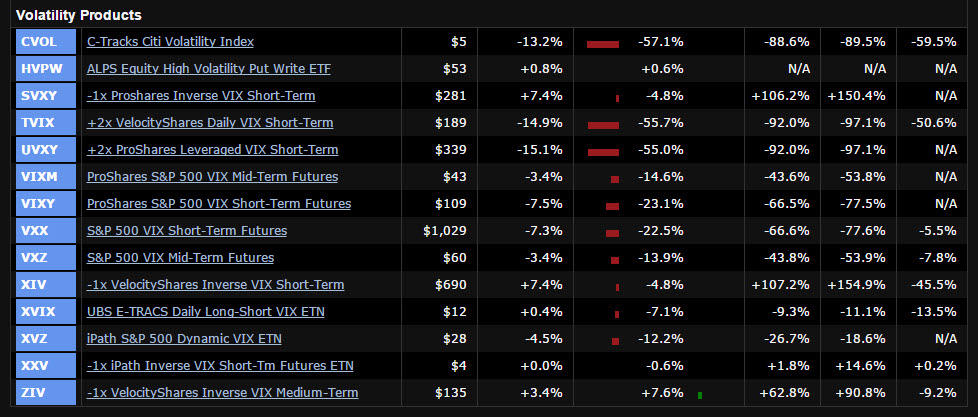
Task: Open ProShares S&P 500 VIX Mid-Term Futures link
Action: point(212,177)
